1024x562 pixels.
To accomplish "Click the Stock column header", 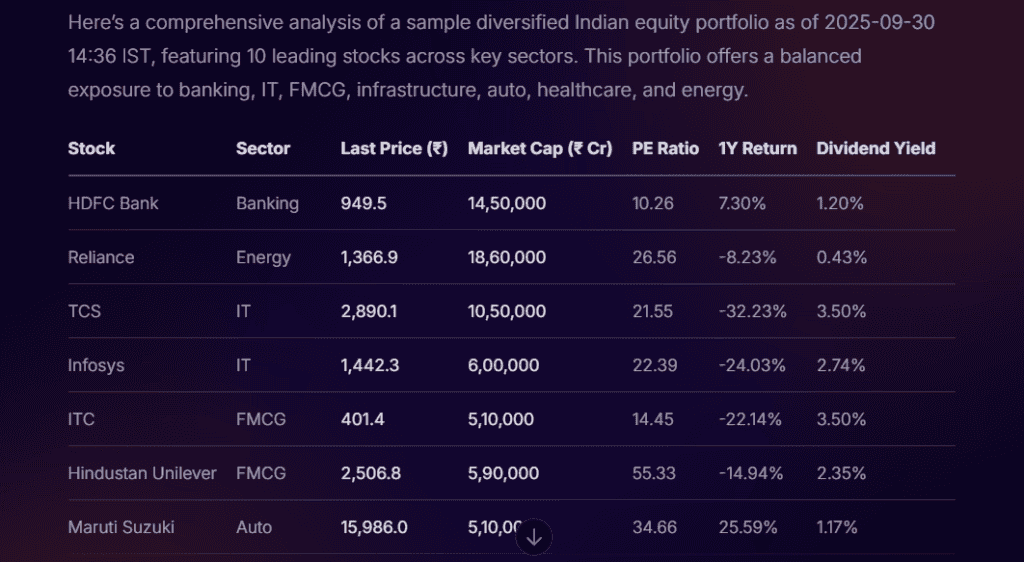I will (91, 148).
